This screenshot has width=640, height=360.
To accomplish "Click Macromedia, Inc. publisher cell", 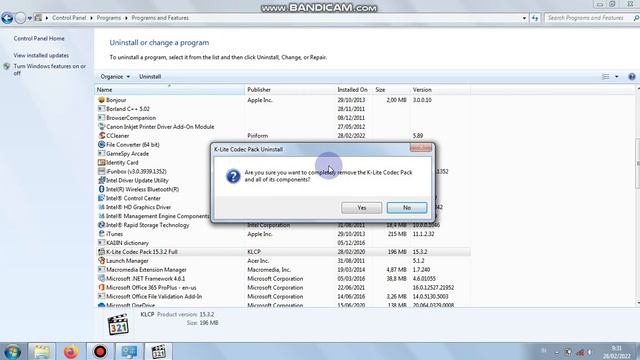I will (x=269, y=269).
